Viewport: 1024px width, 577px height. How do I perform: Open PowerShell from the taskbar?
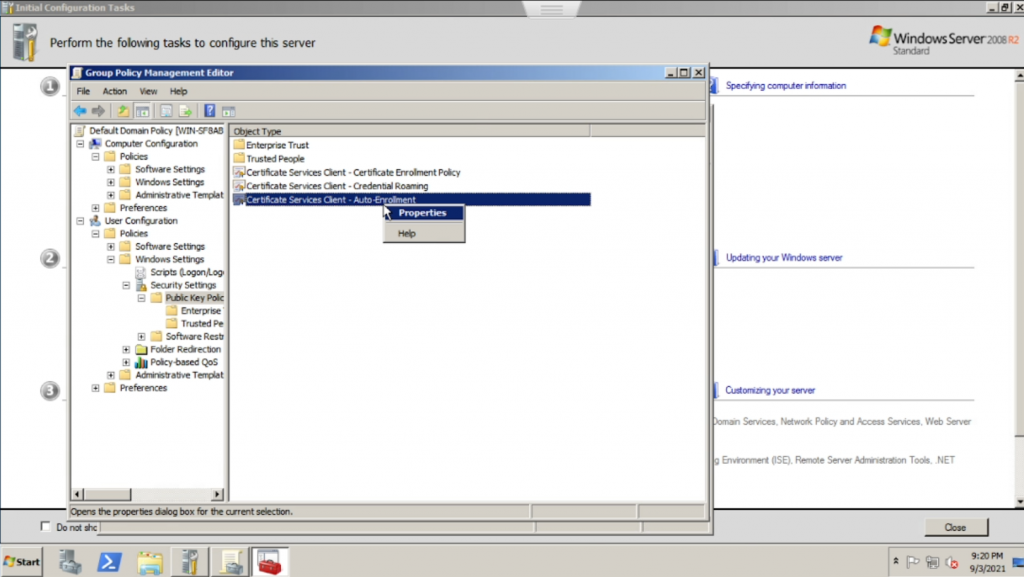109,561
